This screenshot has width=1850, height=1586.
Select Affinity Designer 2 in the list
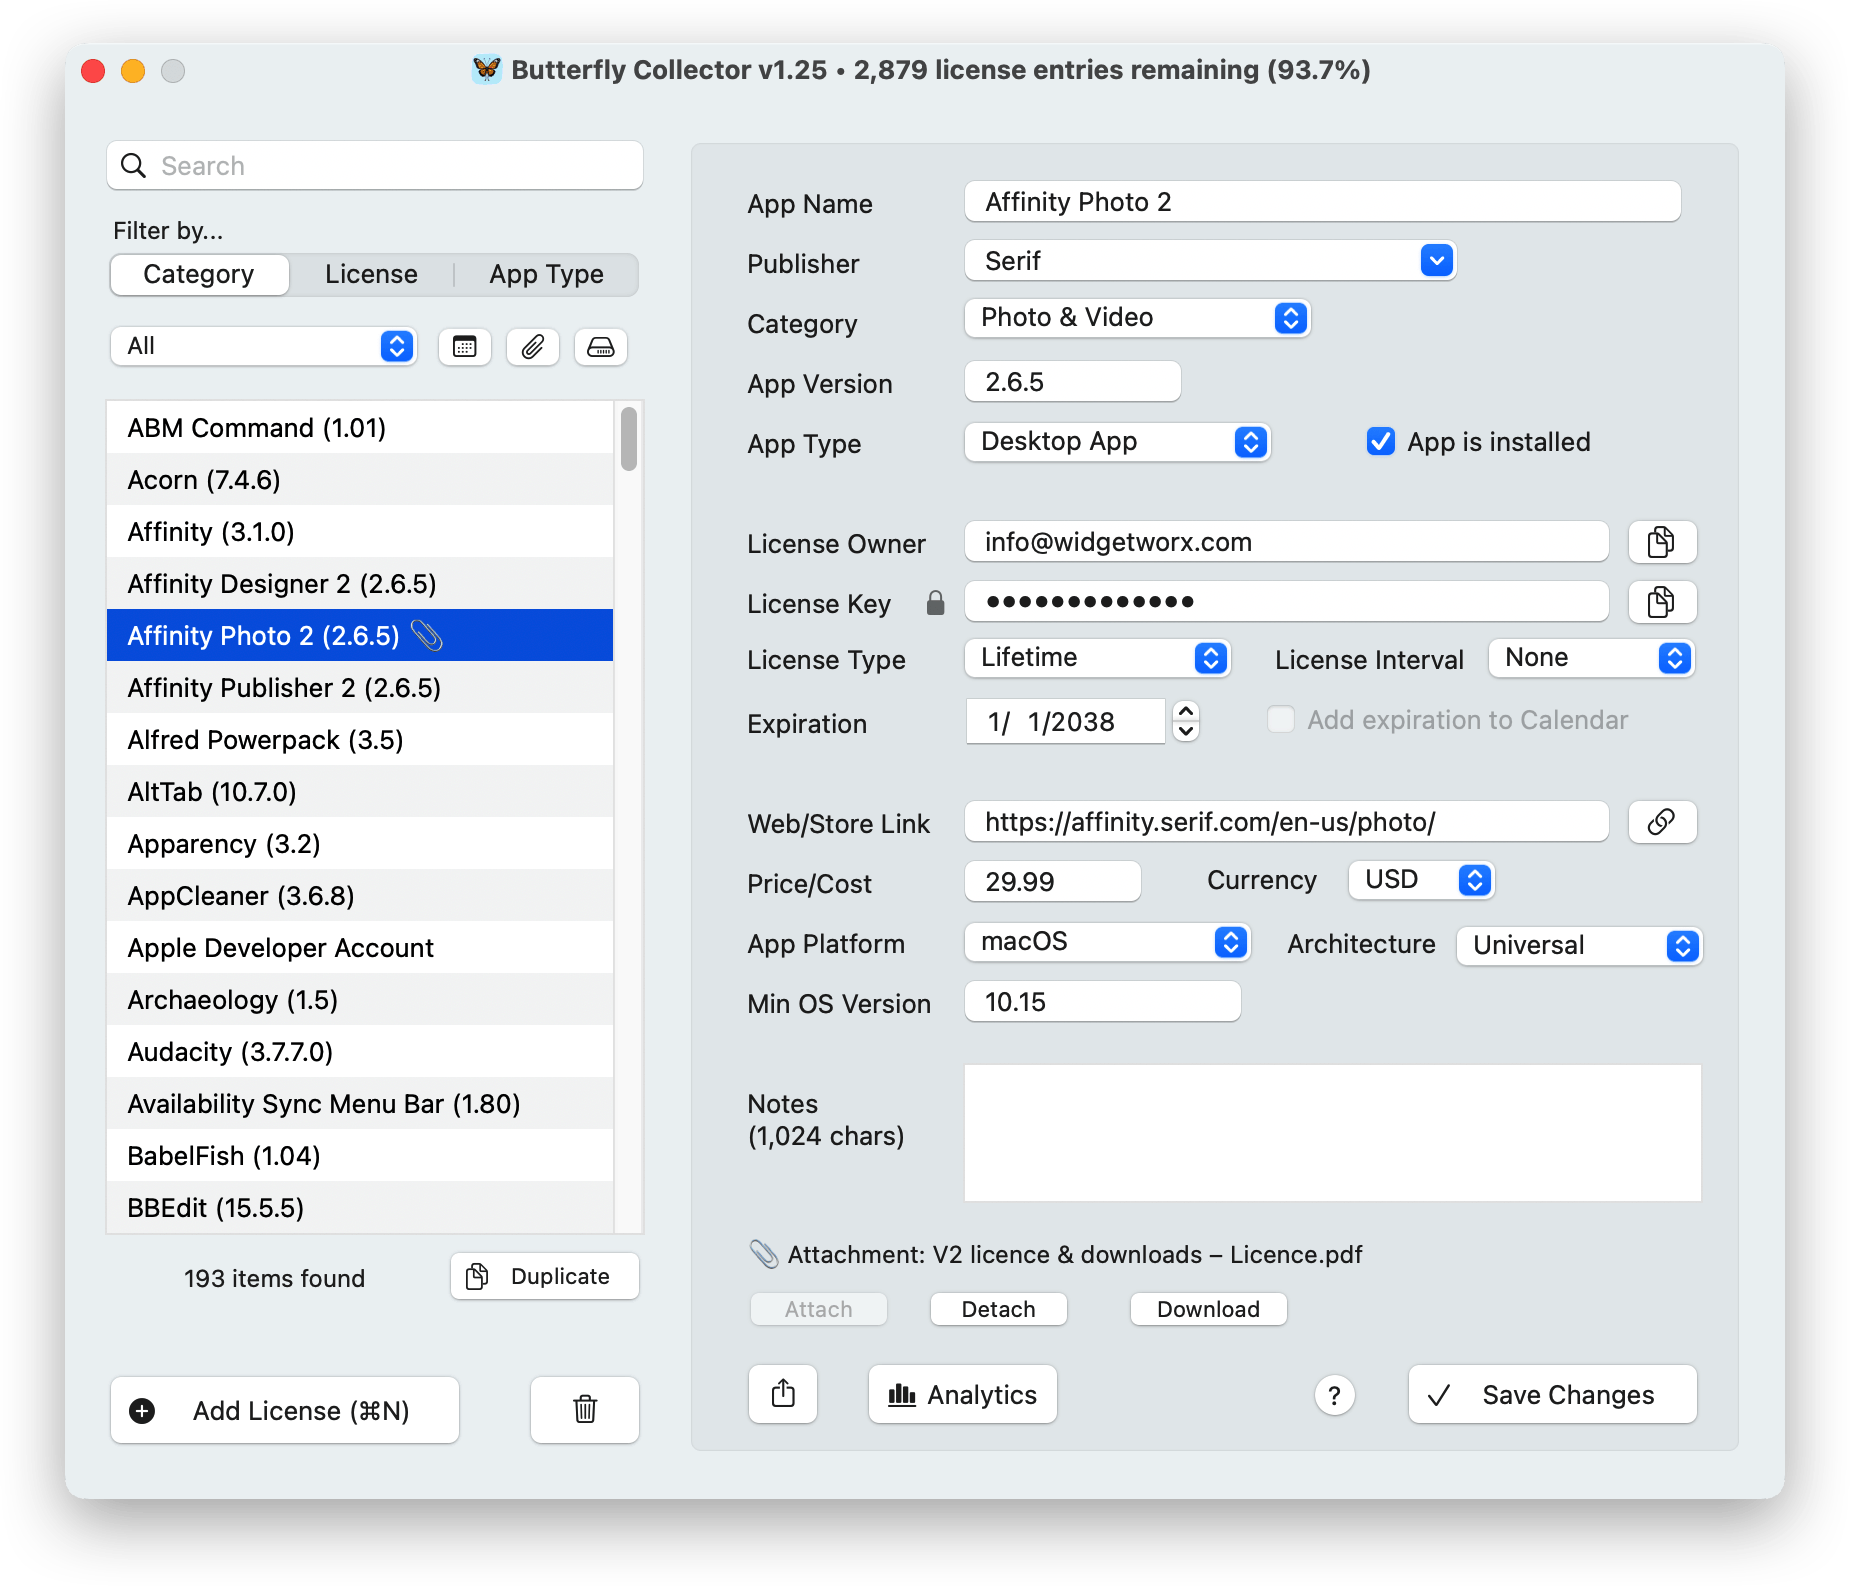(282, 584)
